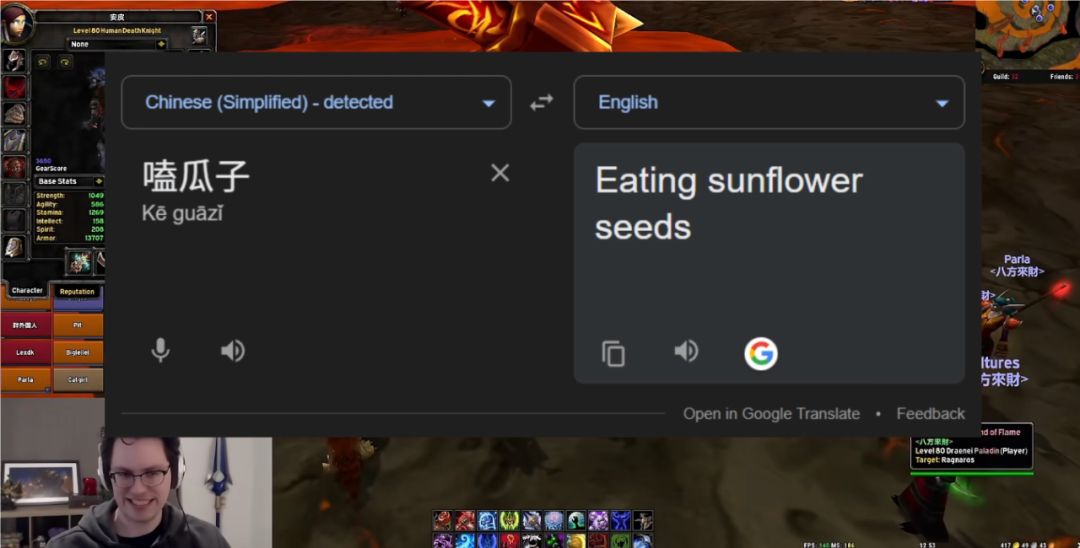
Task: Listen to the Chinese source pronunciation
Action: point(233,350)
